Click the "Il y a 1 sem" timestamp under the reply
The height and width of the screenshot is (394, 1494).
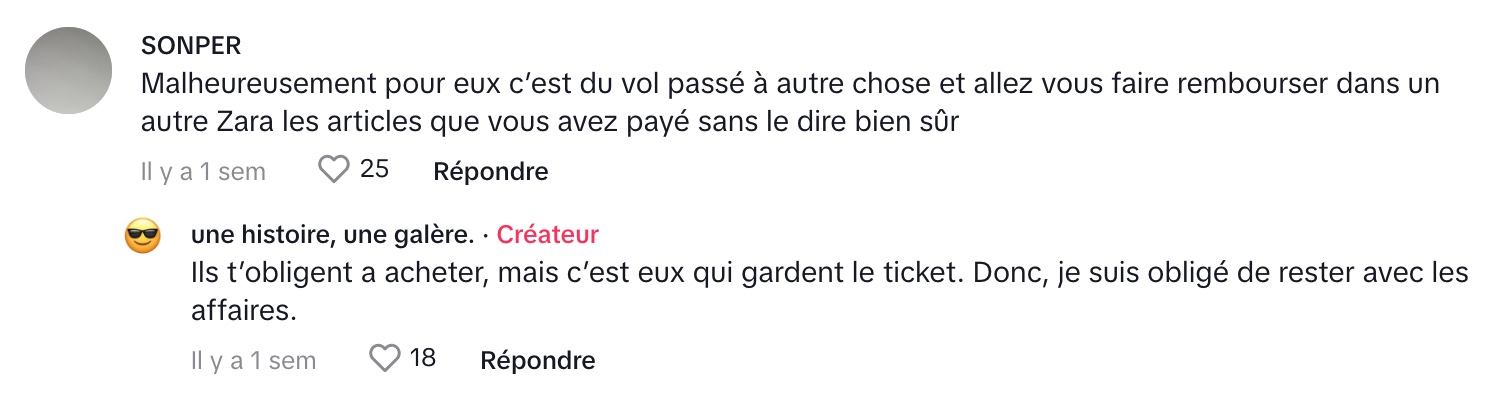pos(253,360)
